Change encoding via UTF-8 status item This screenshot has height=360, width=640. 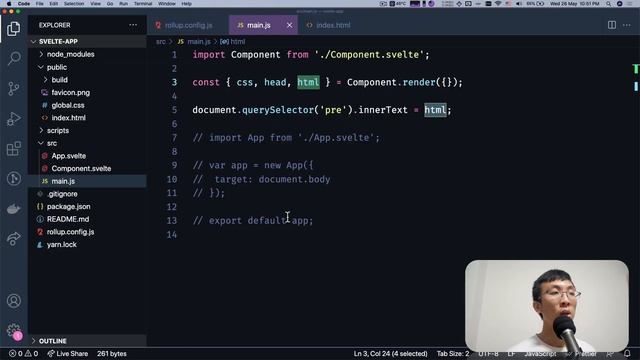(488, 353)
